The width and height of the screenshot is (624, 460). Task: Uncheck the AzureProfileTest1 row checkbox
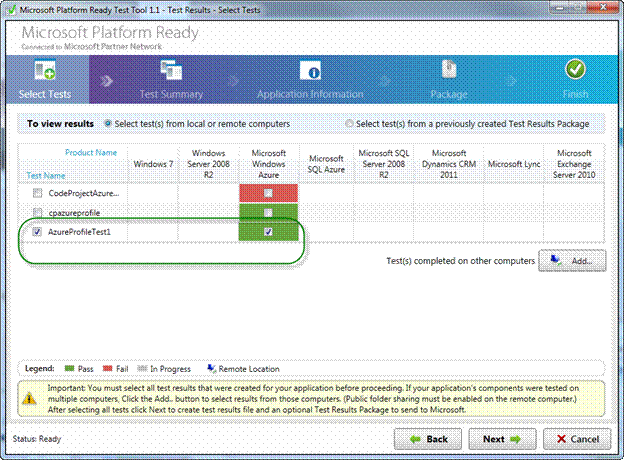coord(37,231)
